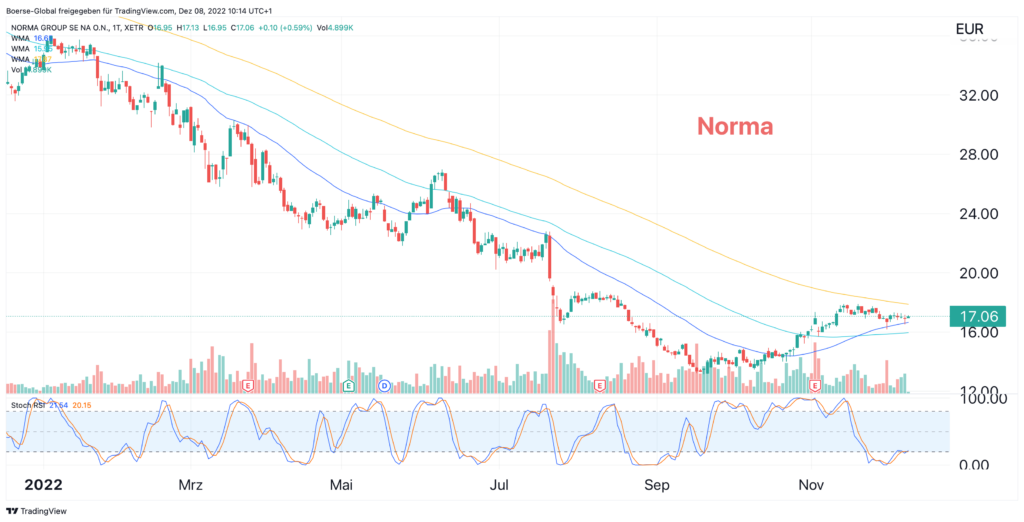
Task: Click the EUR currency label
Action: coord(969,29)
